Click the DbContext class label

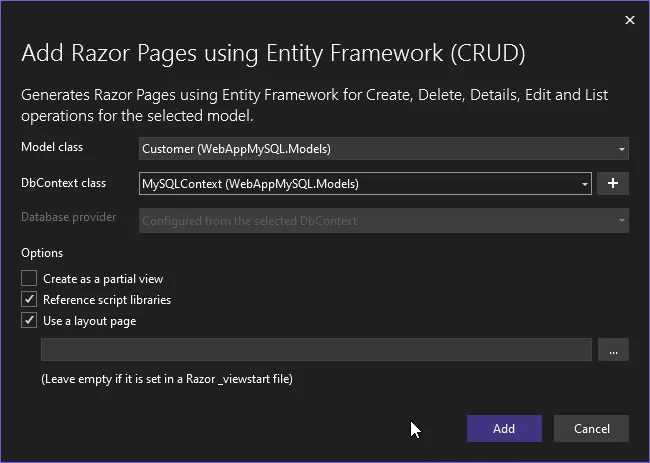[x=63, y=183]
